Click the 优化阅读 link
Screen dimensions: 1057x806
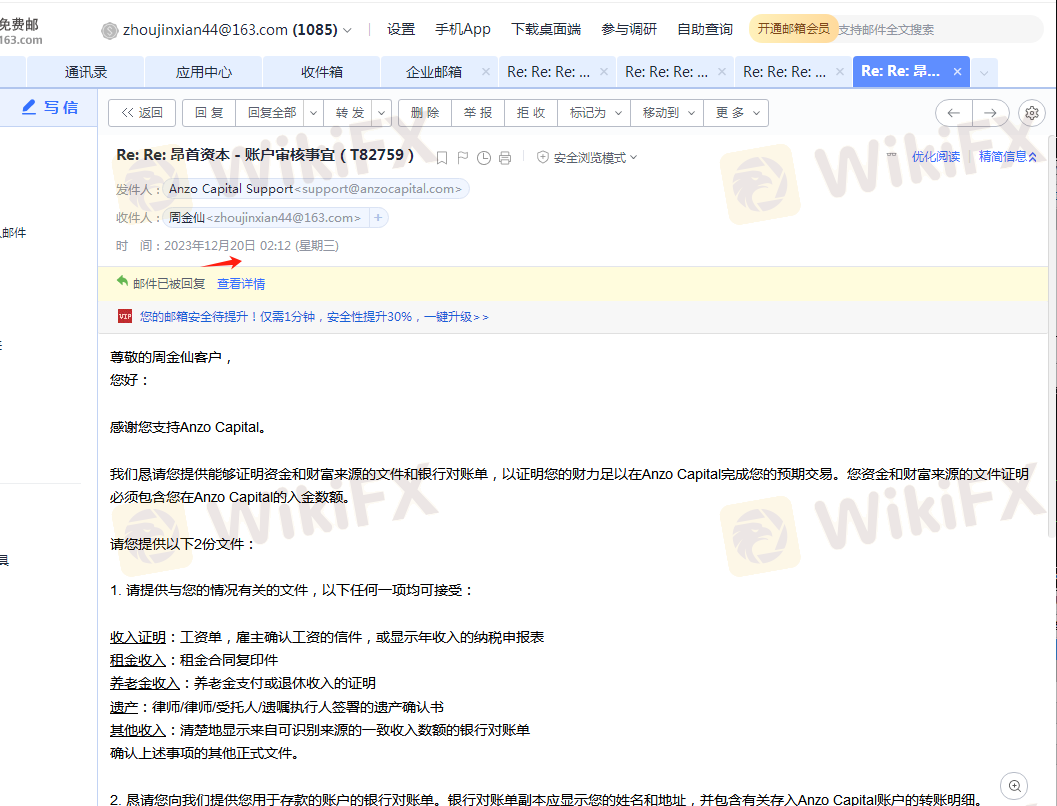pos(936,157)
